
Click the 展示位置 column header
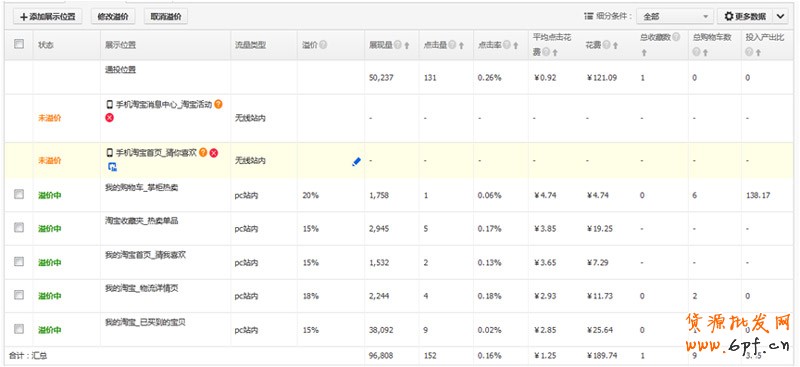120,45
